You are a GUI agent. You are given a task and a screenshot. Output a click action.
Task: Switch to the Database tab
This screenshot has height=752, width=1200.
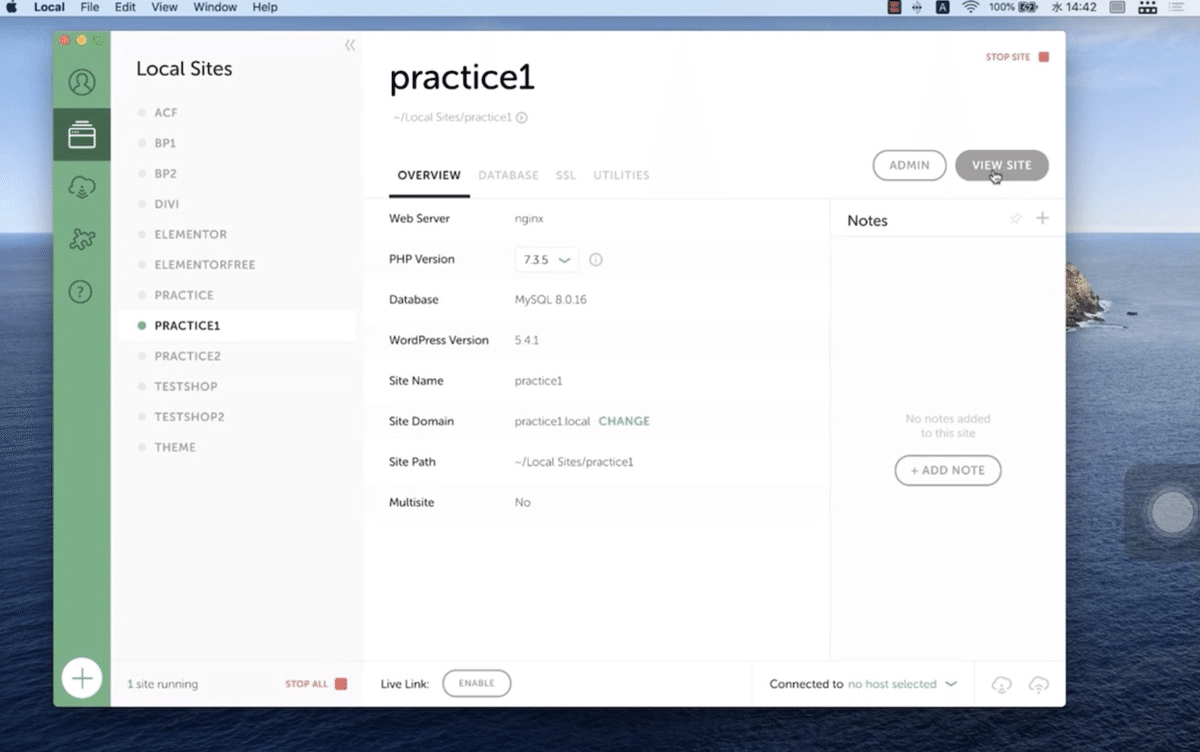tap(508, 176)
